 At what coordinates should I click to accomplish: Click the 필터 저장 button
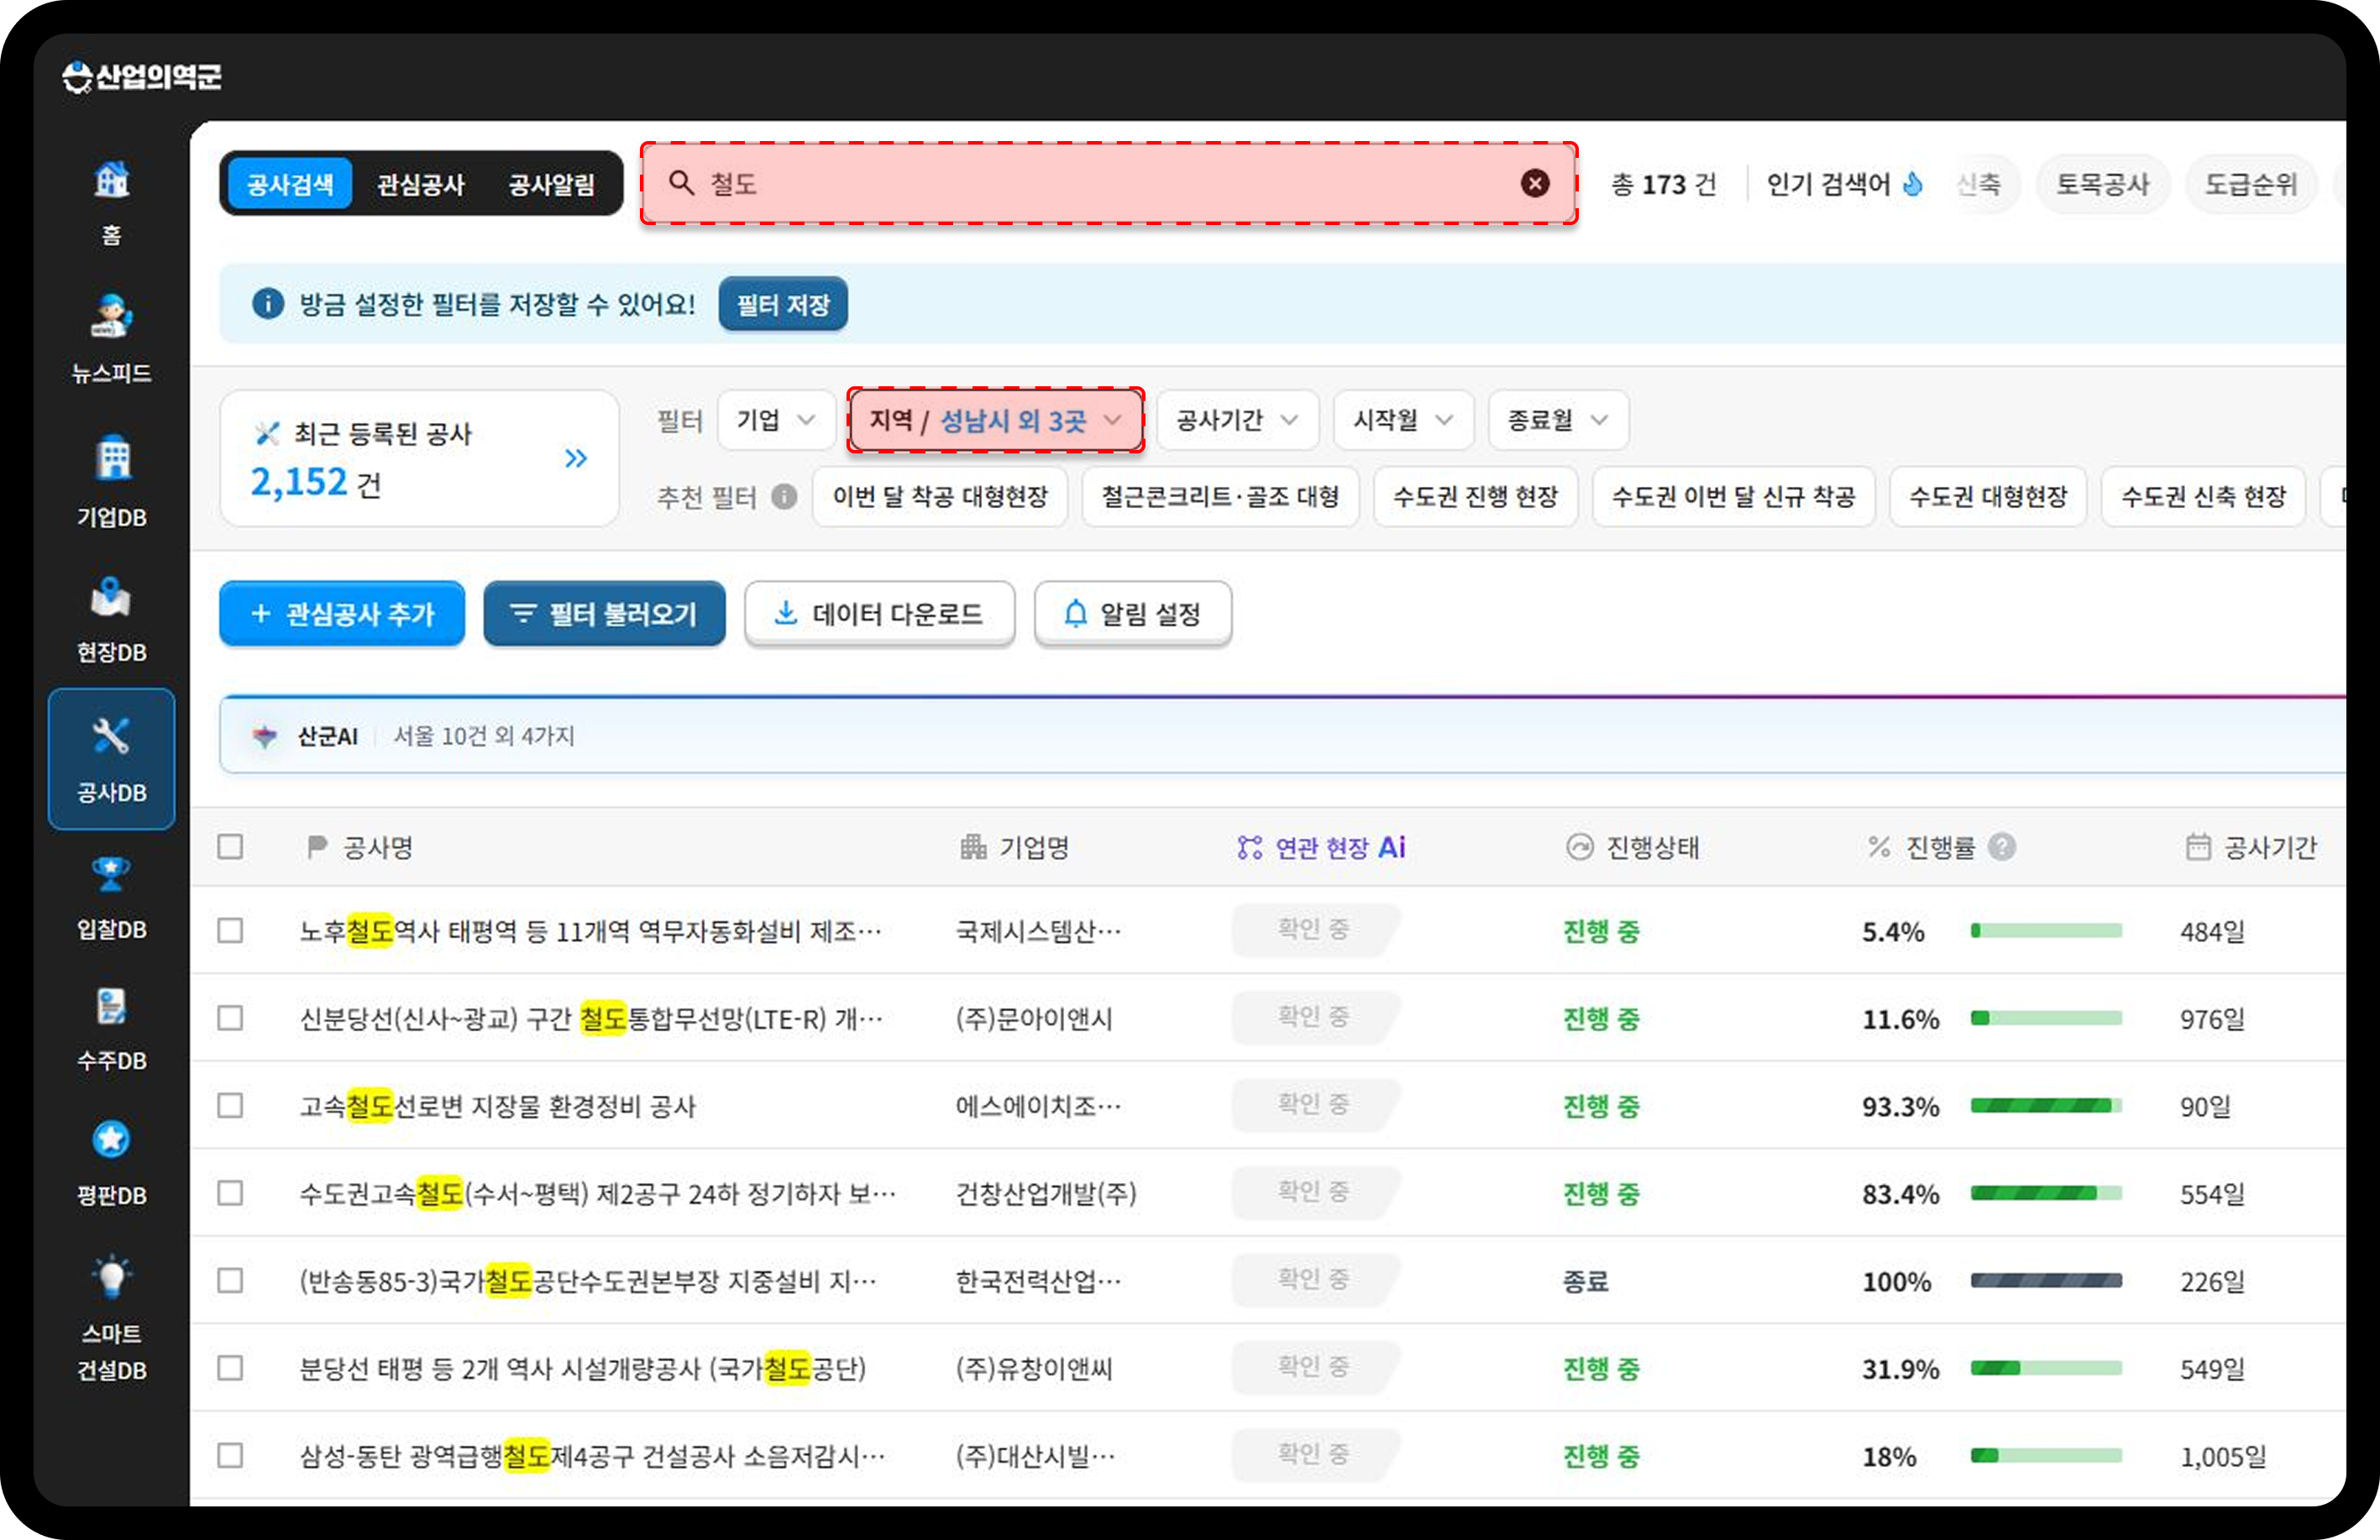[783, 304]
